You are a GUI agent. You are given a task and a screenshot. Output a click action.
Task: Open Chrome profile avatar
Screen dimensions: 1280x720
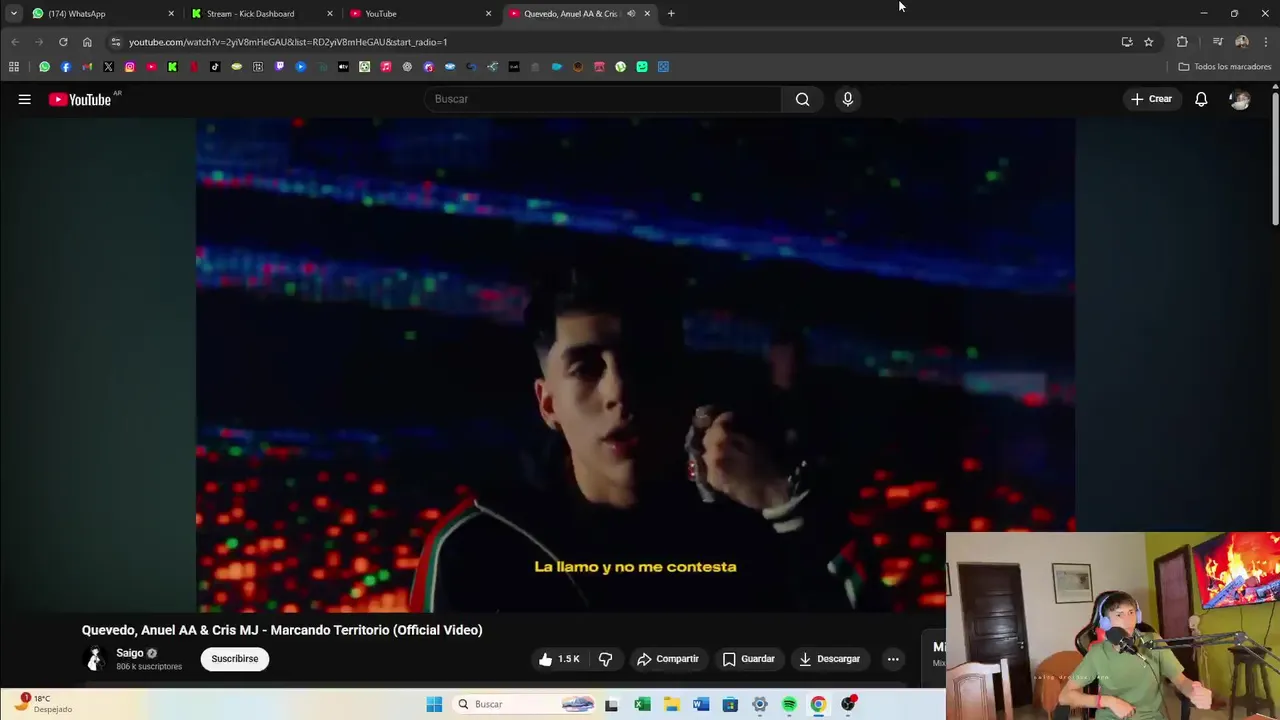point(1242,42)
